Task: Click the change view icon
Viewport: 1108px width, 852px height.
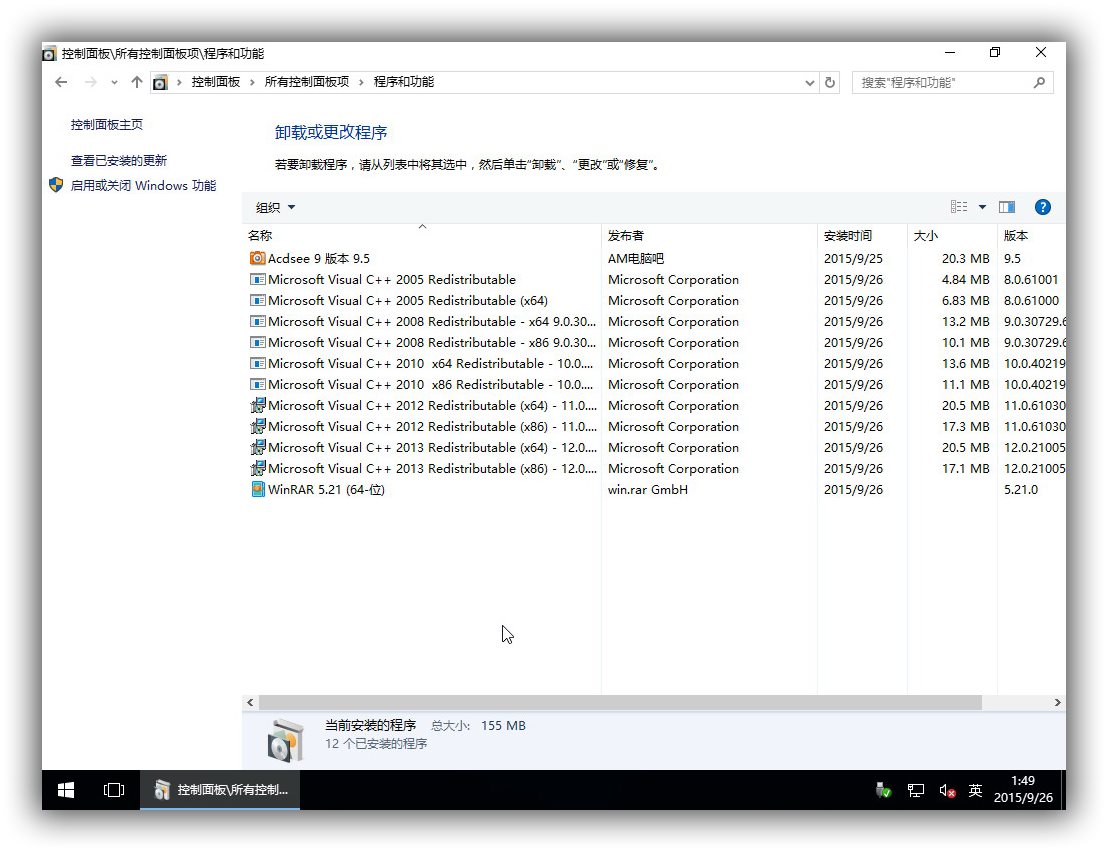Action: pos(959,206)
